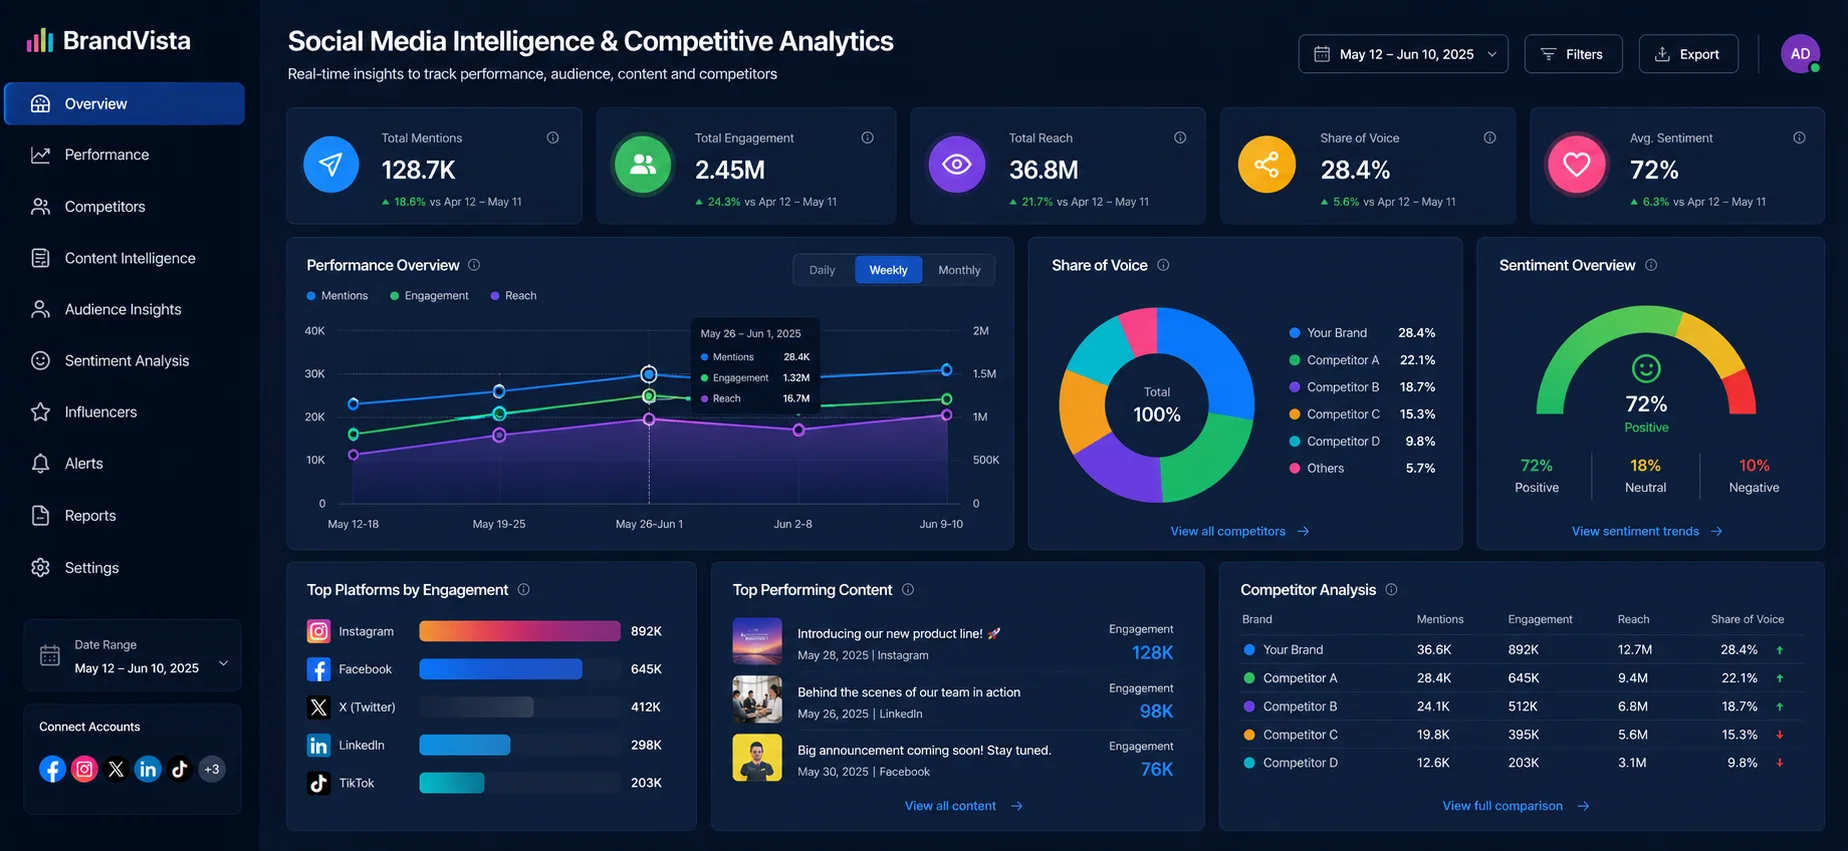Viewport: 1848px width, 851px height.
Task: Open the Filters button
Action: [x=1573, y=54]
